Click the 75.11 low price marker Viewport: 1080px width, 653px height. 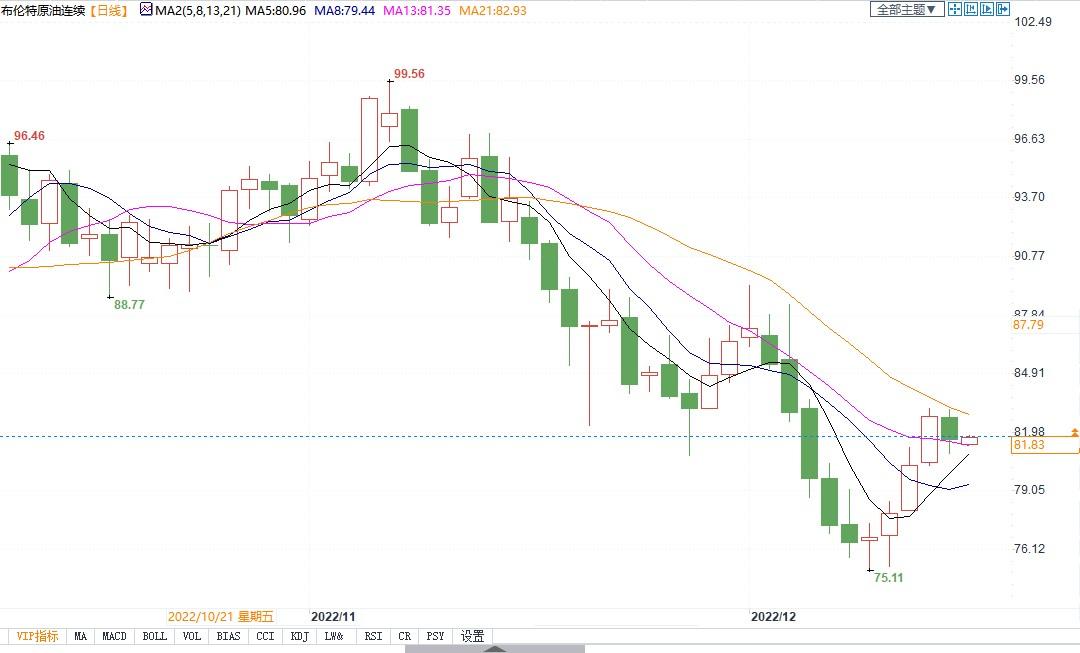tap(888, 578)
